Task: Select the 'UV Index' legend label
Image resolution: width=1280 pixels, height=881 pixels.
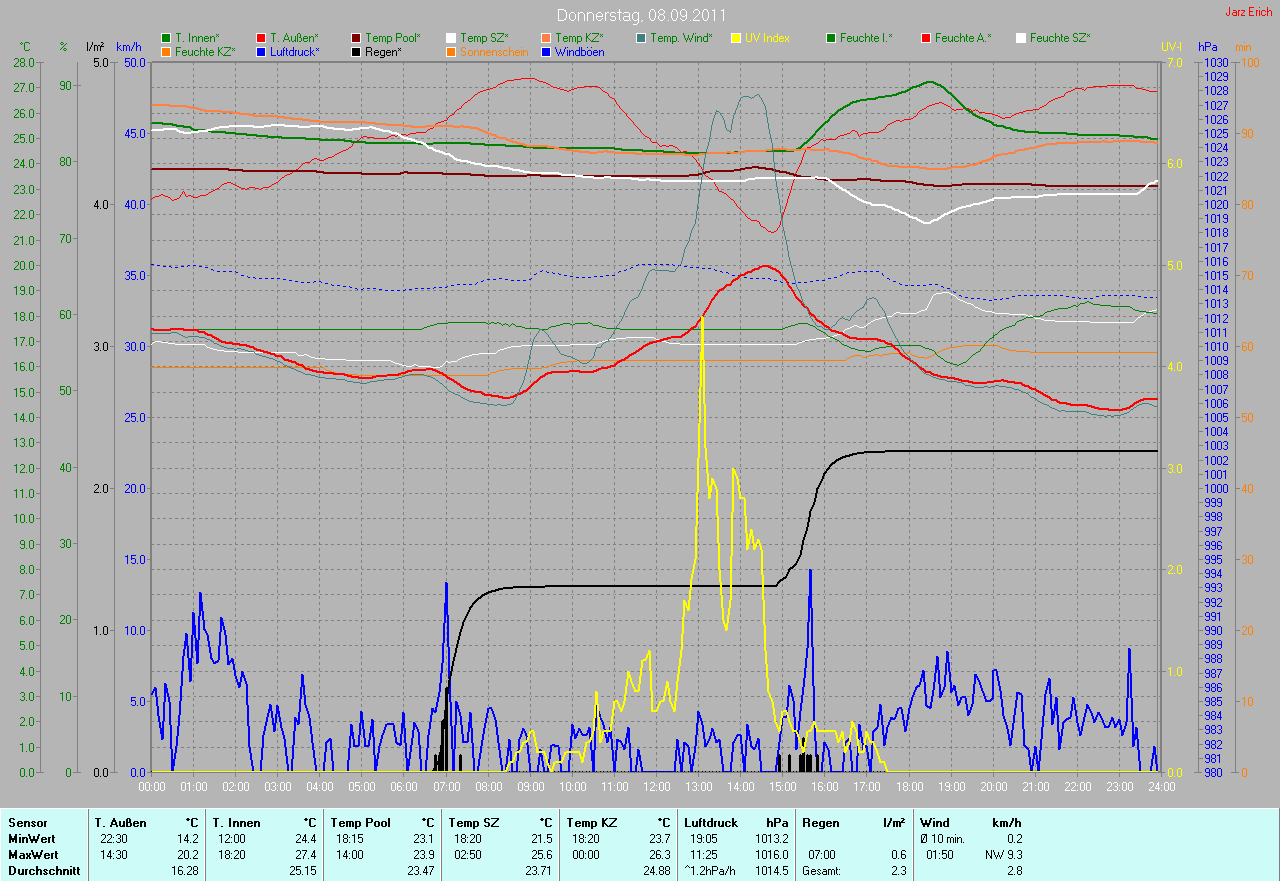Action: click(x=767, y=38)
